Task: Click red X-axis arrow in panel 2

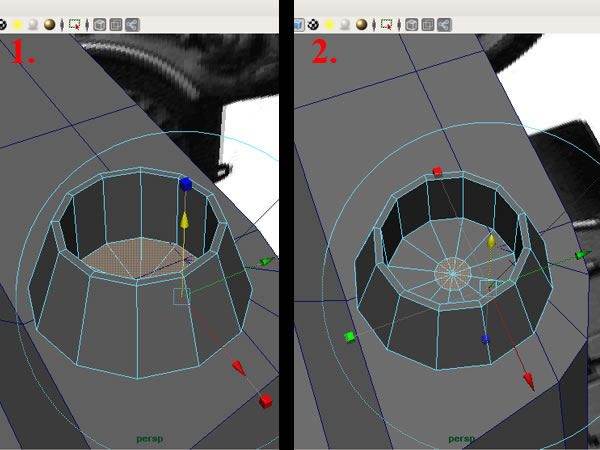Action: coord(529,381)
